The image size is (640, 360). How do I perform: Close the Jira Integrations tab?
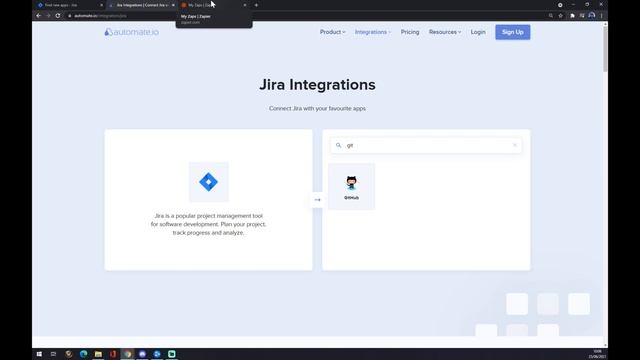173,5
